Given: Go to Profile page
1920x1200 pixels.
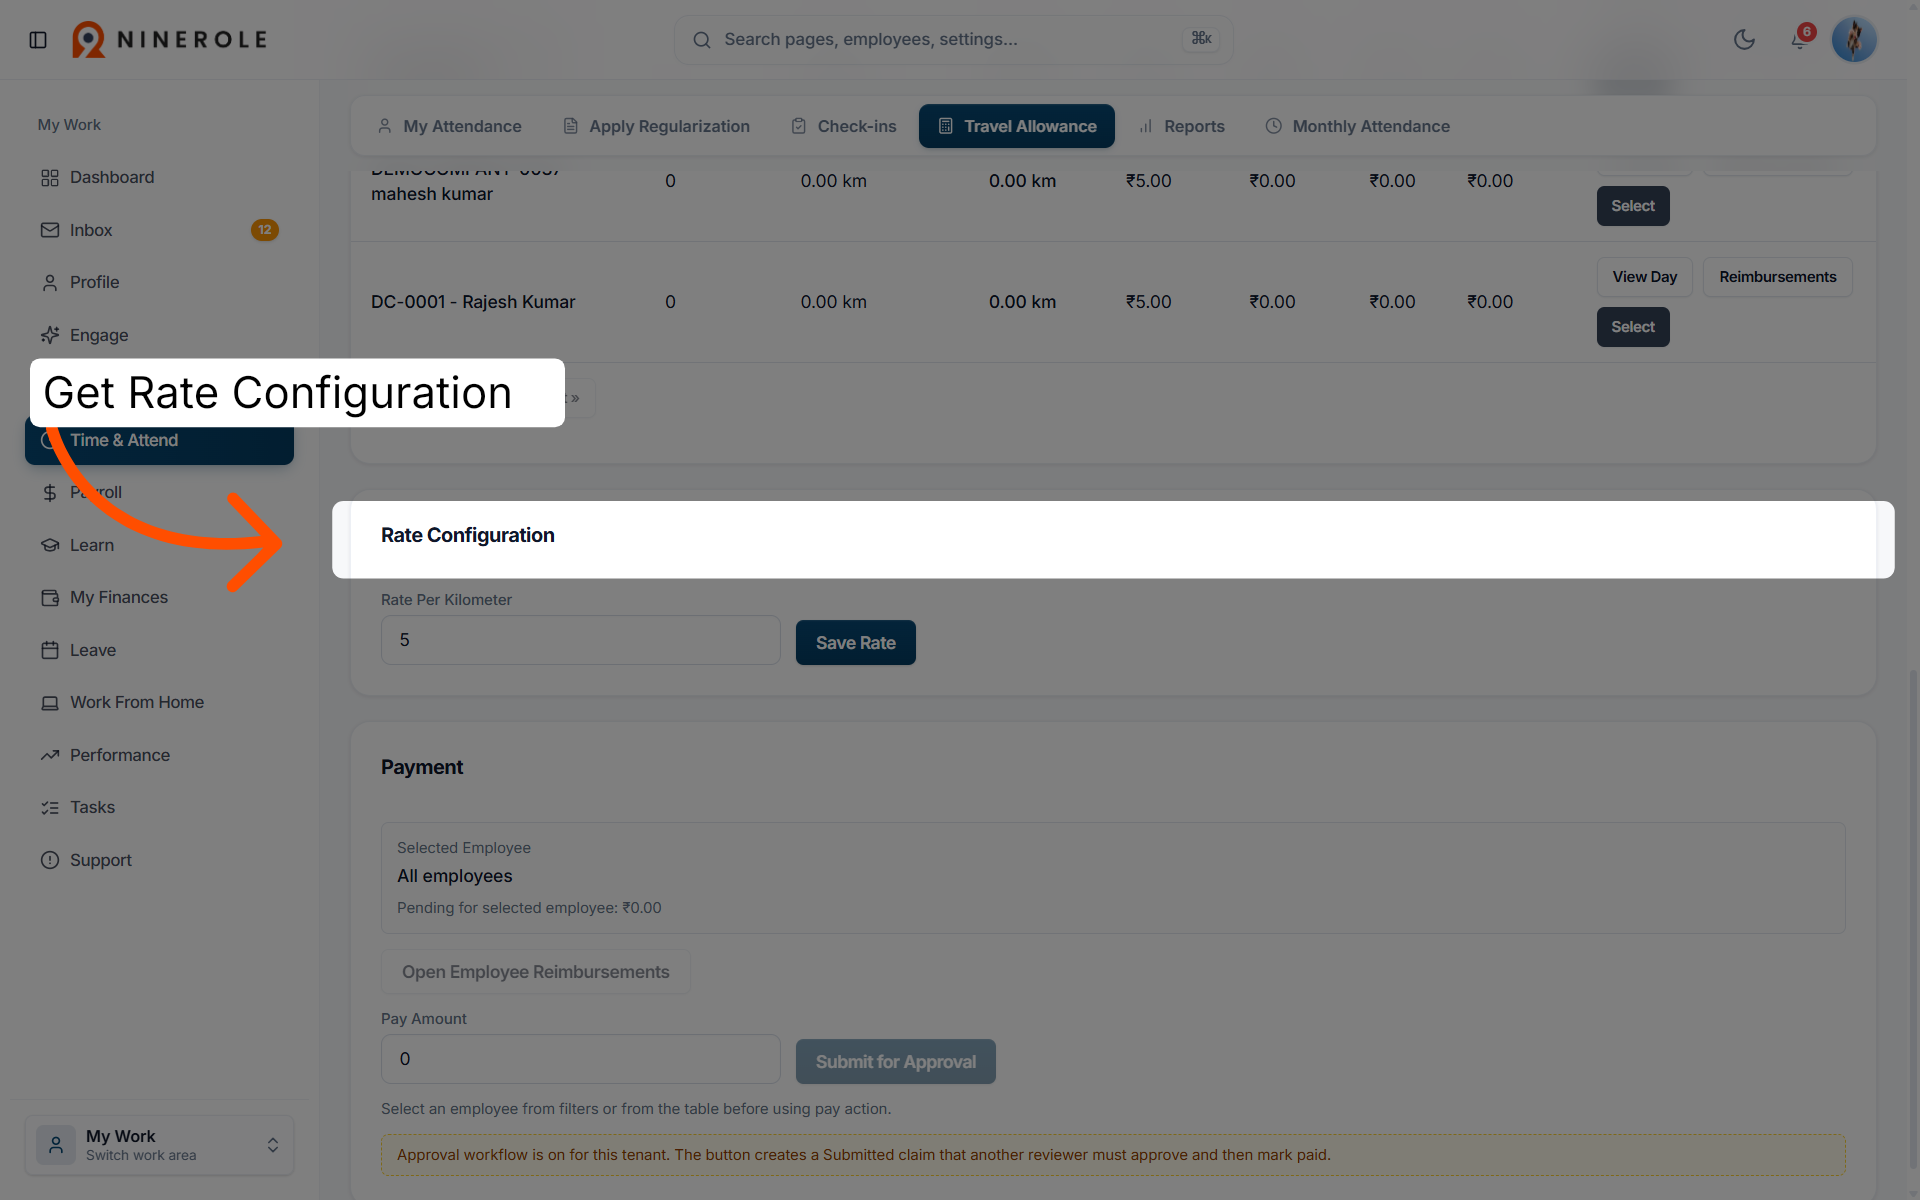Looking at the screenshot, I should tap(160, 282).
